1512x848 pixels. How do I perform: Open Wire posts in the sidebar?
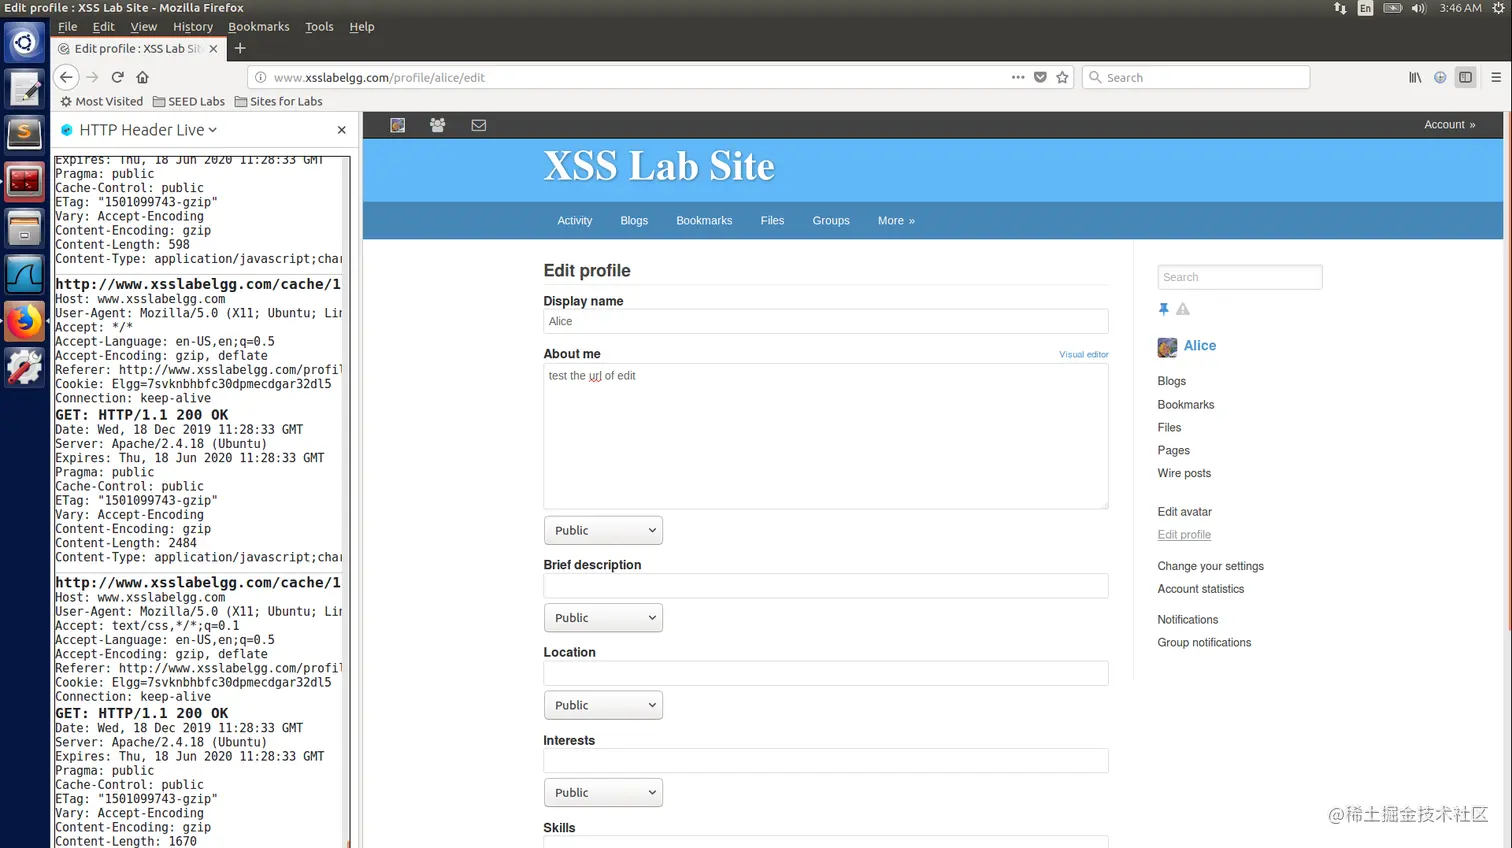1184,474
